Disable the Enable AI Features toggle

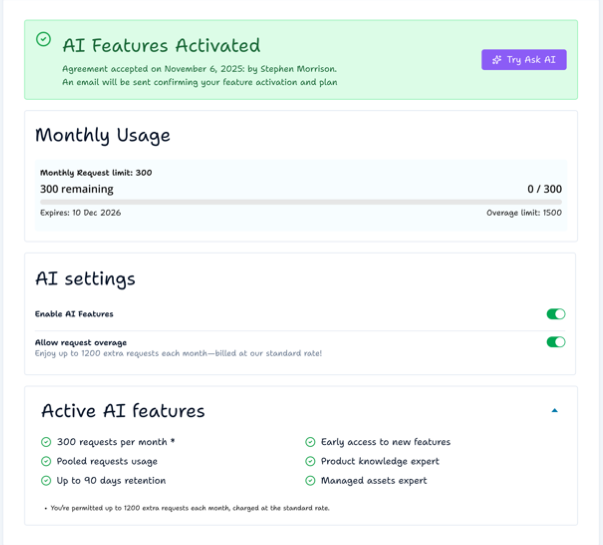(555, 314)
